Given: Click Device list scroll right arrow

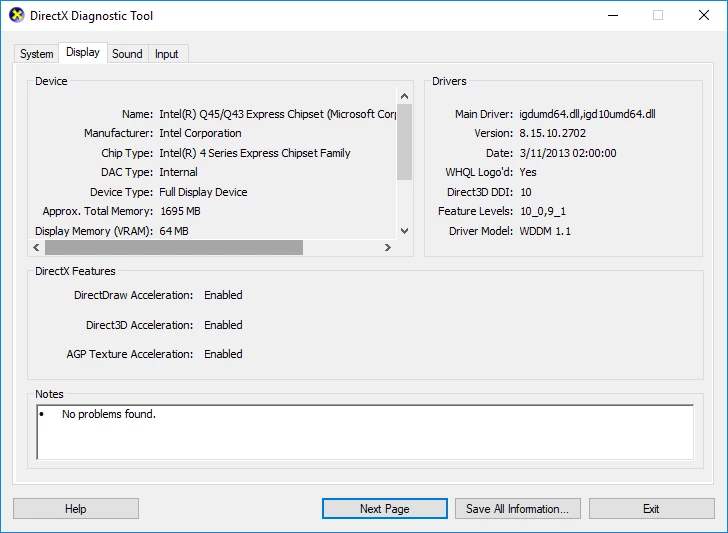Looking at the screenshot, I should [388, 247].
